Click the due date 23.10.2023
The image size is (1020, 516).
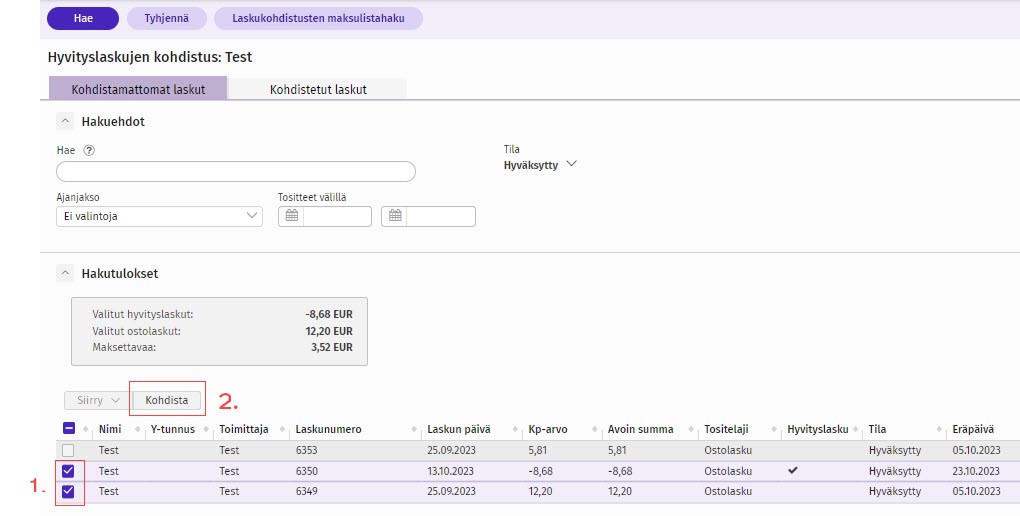point(976,470)
